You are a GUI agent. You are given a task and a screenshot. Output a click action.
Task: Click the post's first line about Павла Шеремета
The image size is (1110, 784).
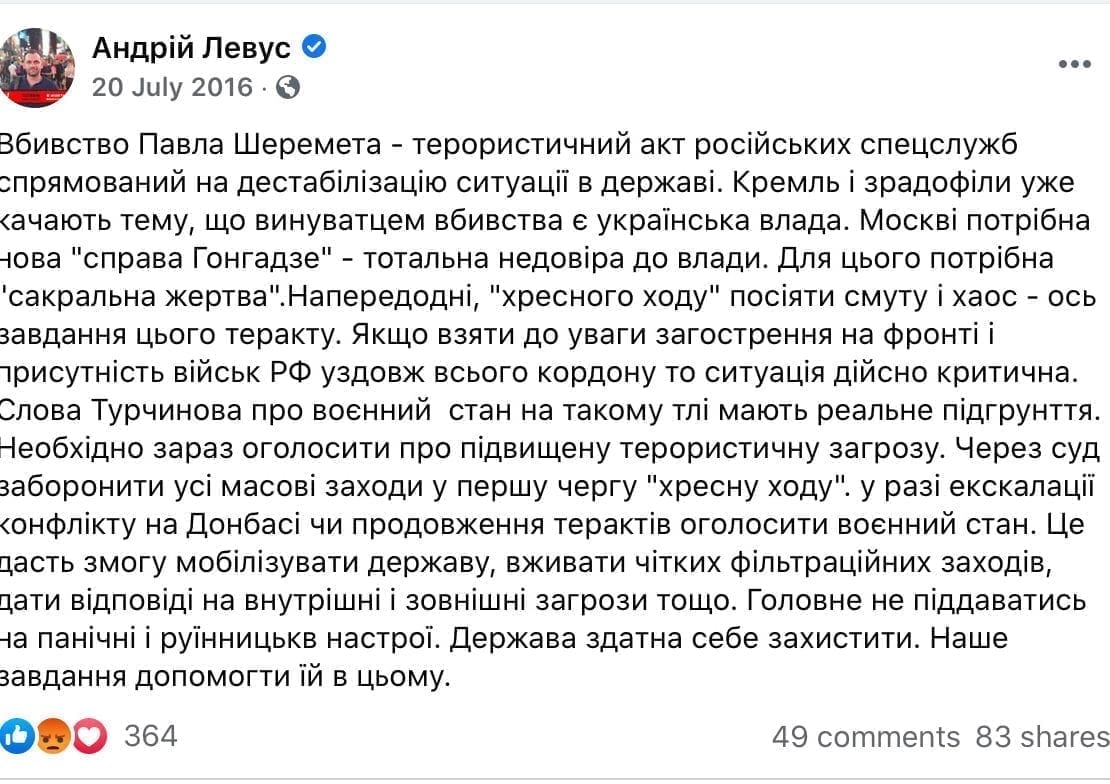point(508,144)
